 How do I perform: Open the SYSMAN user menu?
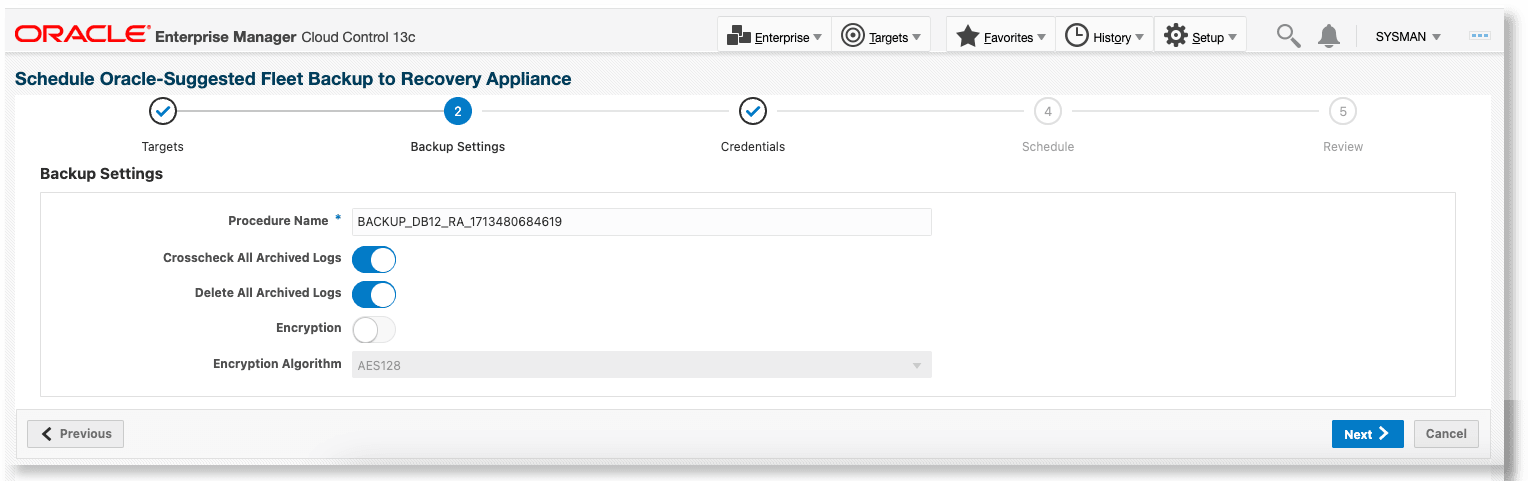(1408, 37)
